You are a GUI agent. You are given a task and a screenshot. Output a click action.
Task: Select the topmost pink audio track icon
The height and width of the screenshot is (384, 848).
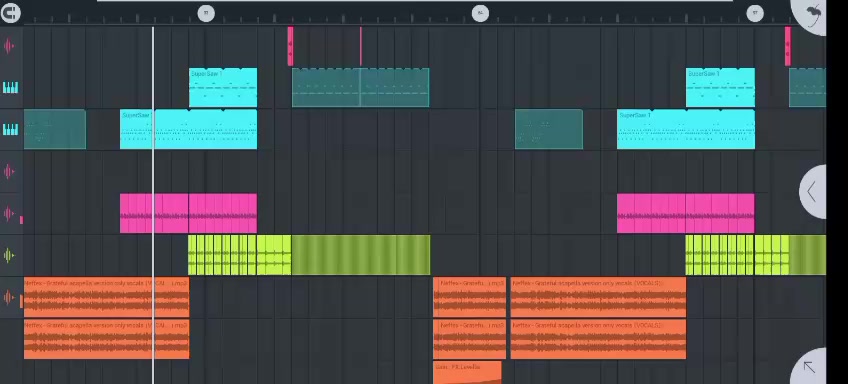coord(10,46)
